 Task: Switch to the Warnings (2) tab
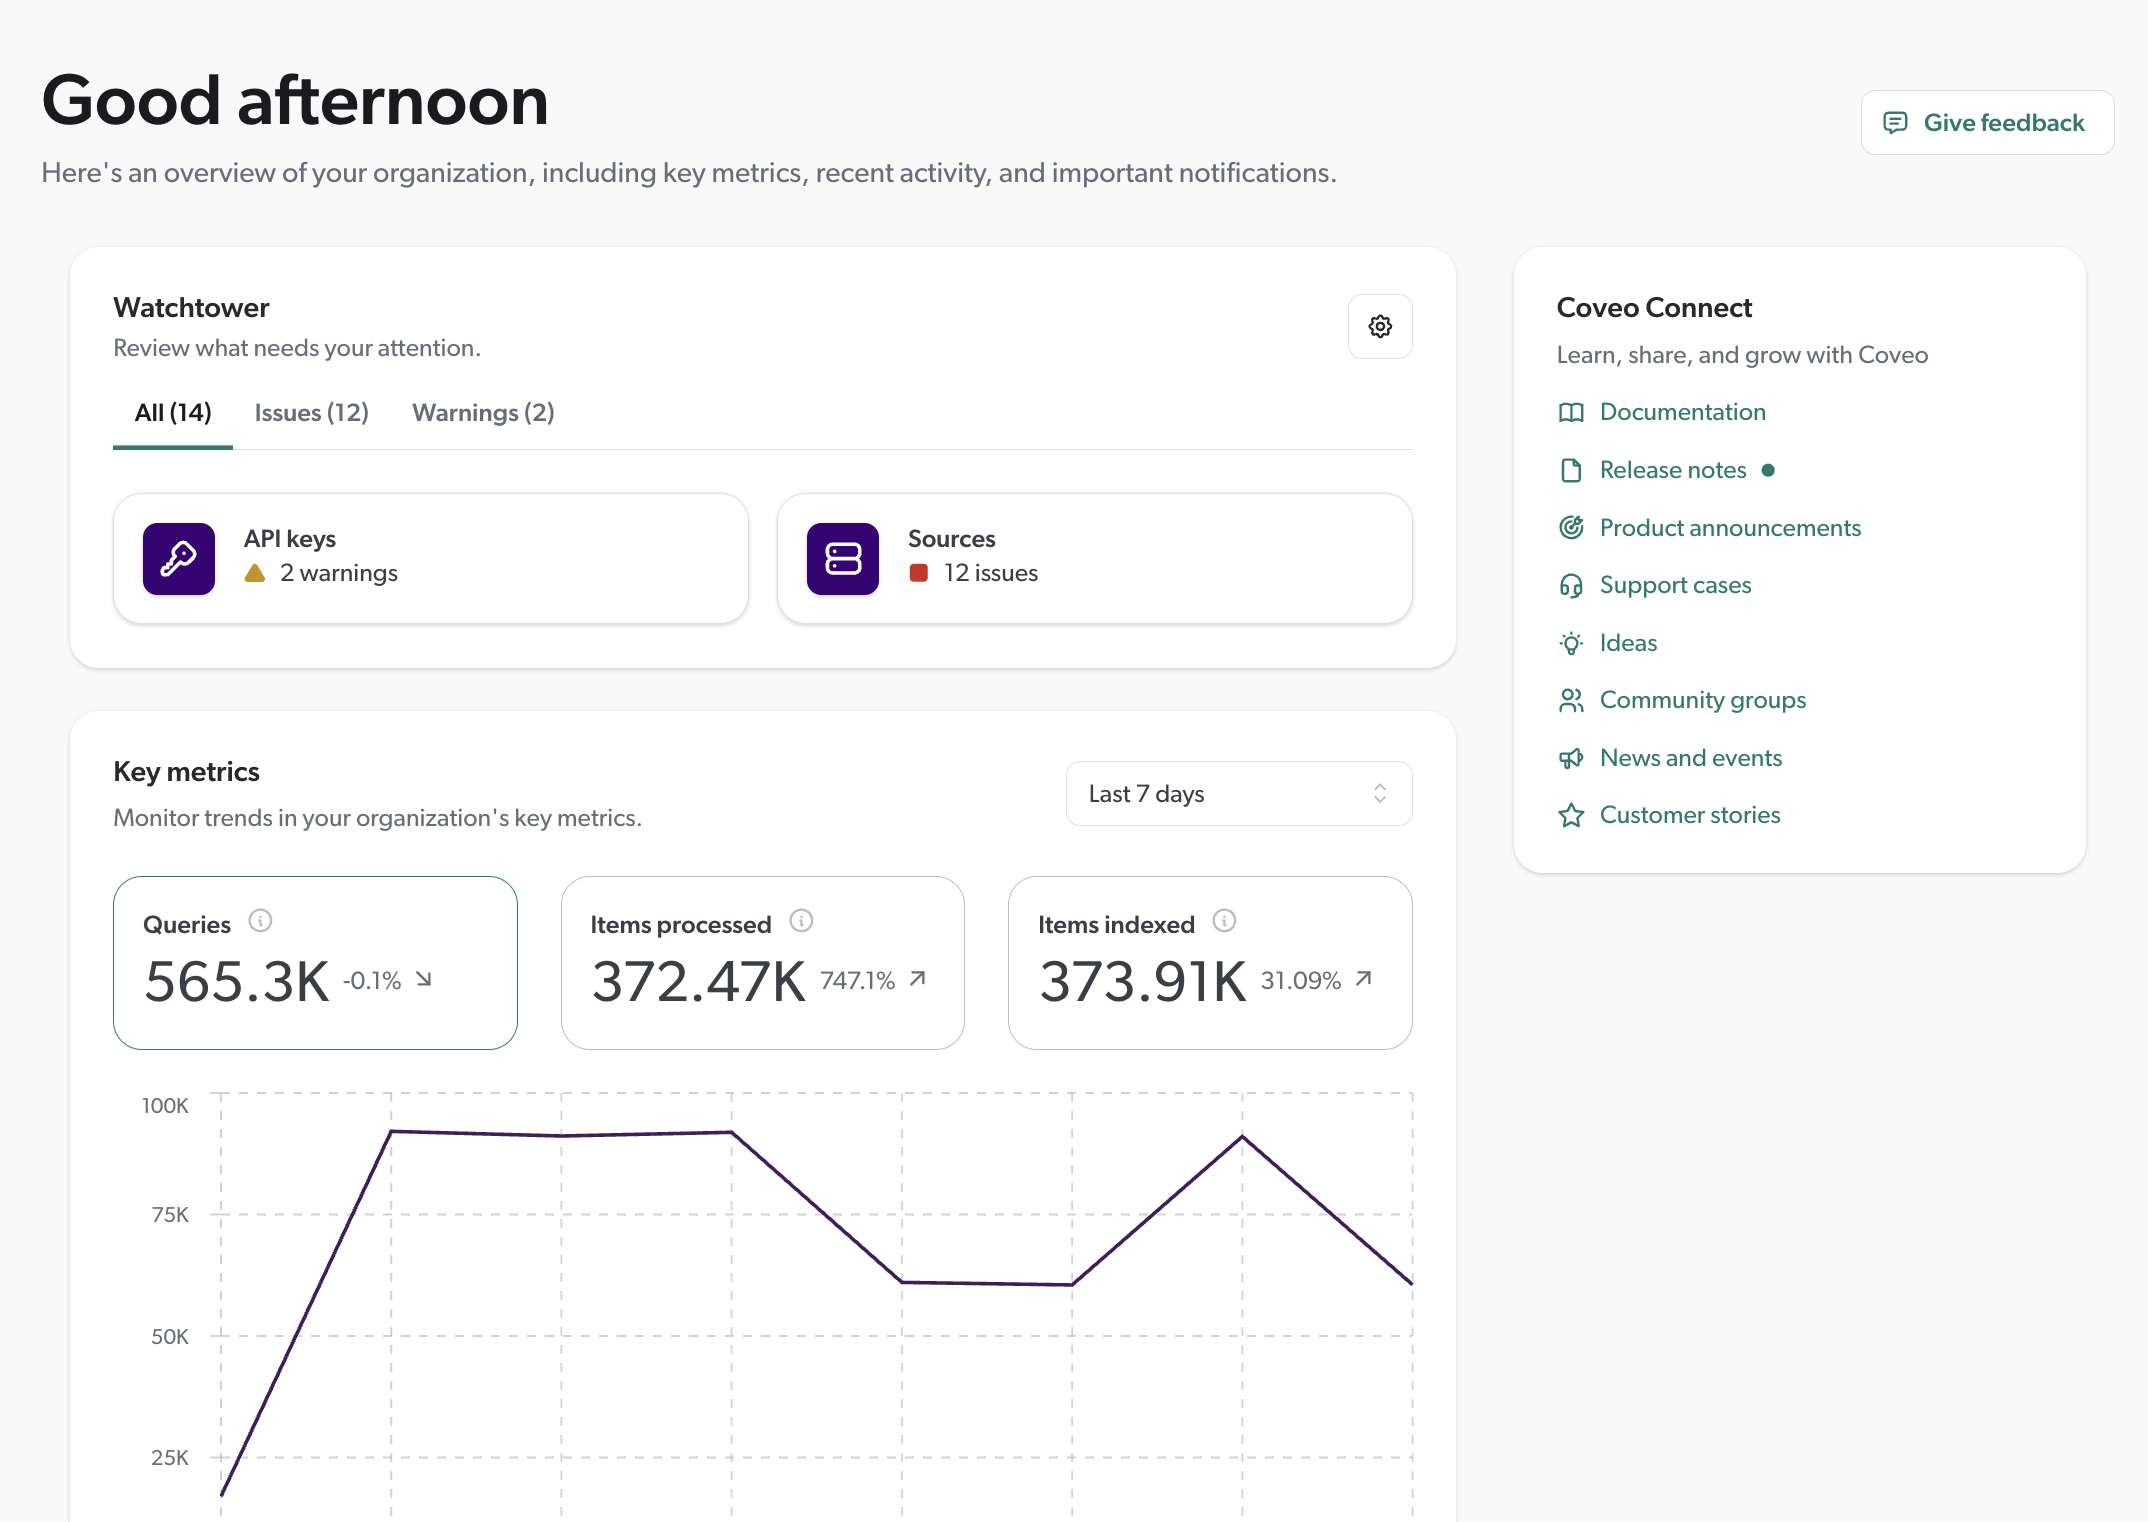tap(483, 412)
